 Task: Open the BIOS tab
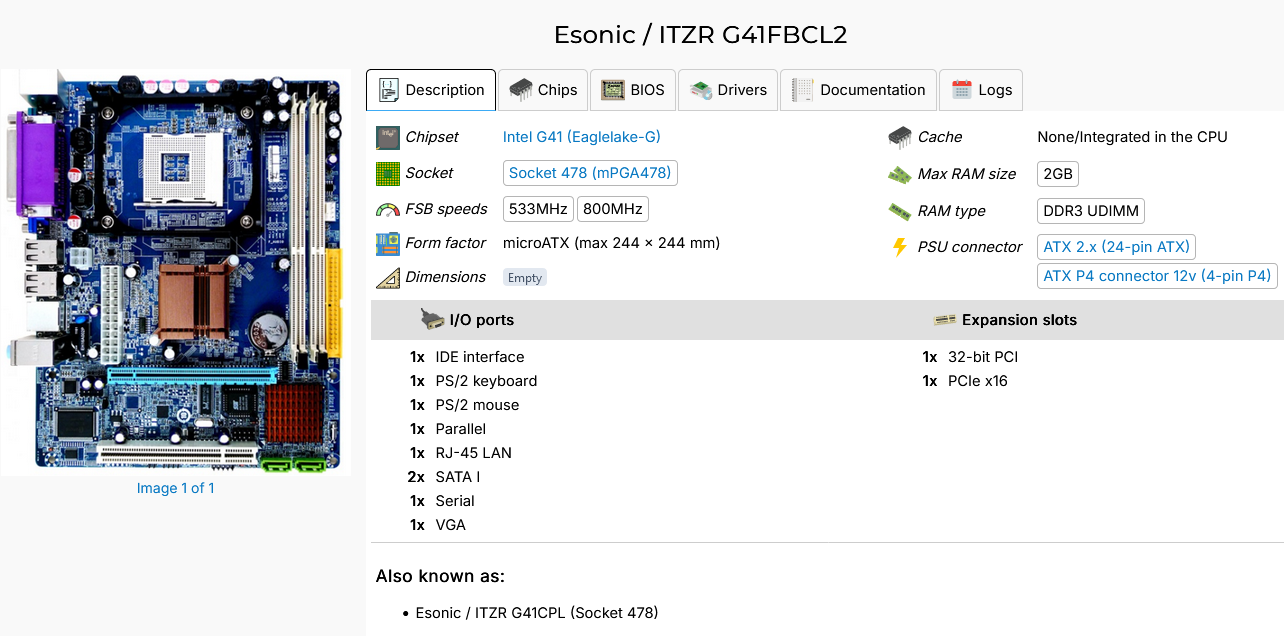(633, 90)
